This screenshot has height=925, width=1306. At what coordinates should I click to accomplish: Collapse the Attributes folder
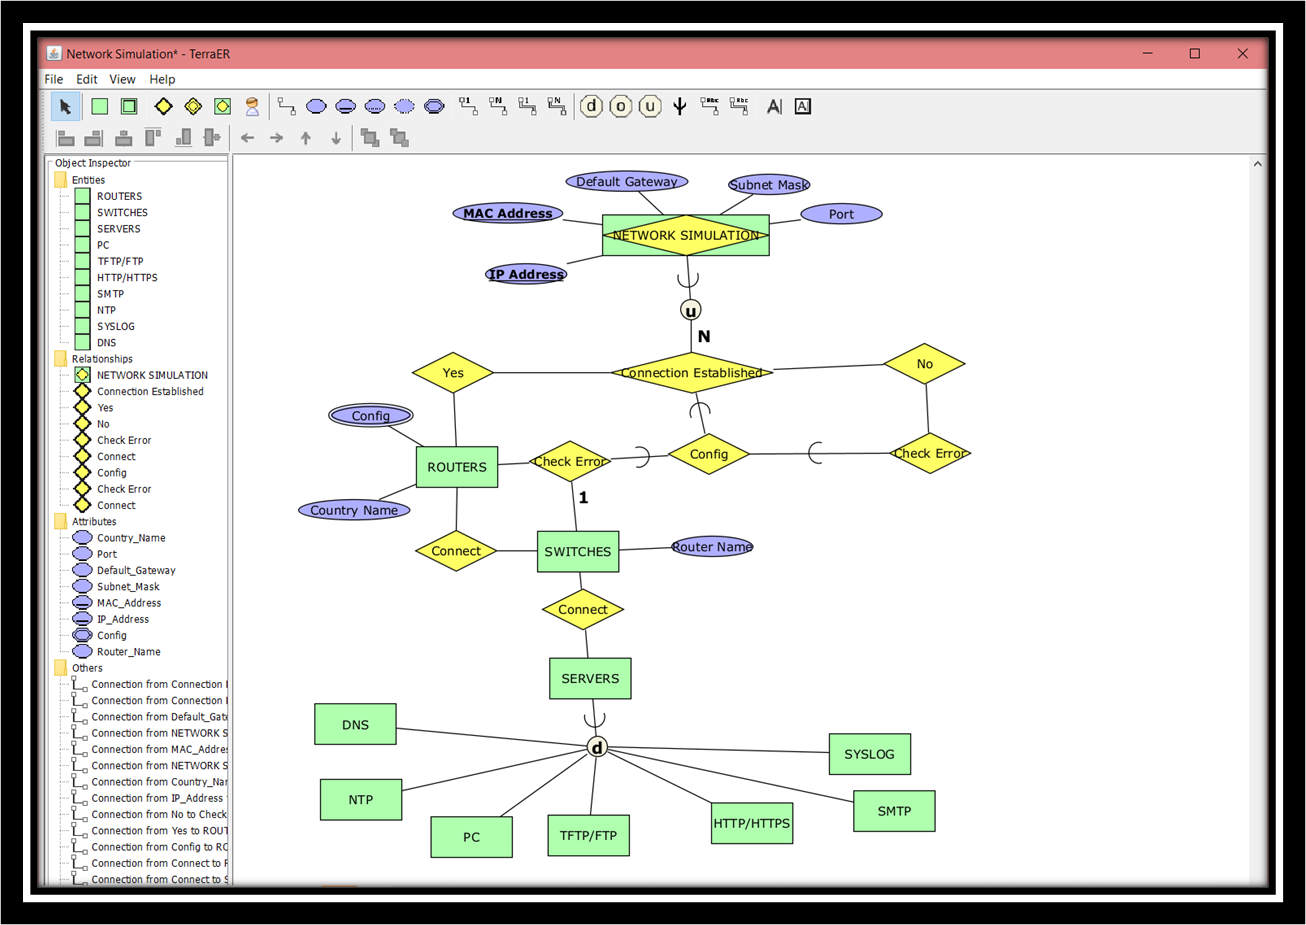[x=60, y=521]
